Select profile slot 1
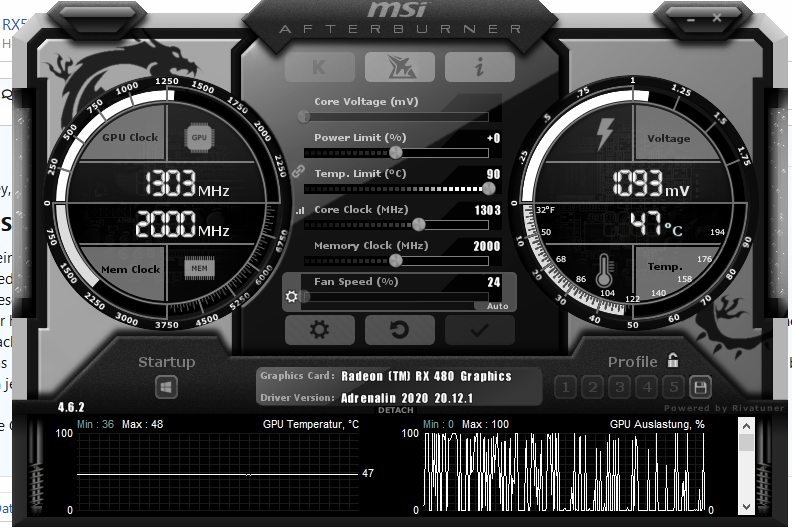The height and width of the screenshot is (528, 792). pos(566,388)
